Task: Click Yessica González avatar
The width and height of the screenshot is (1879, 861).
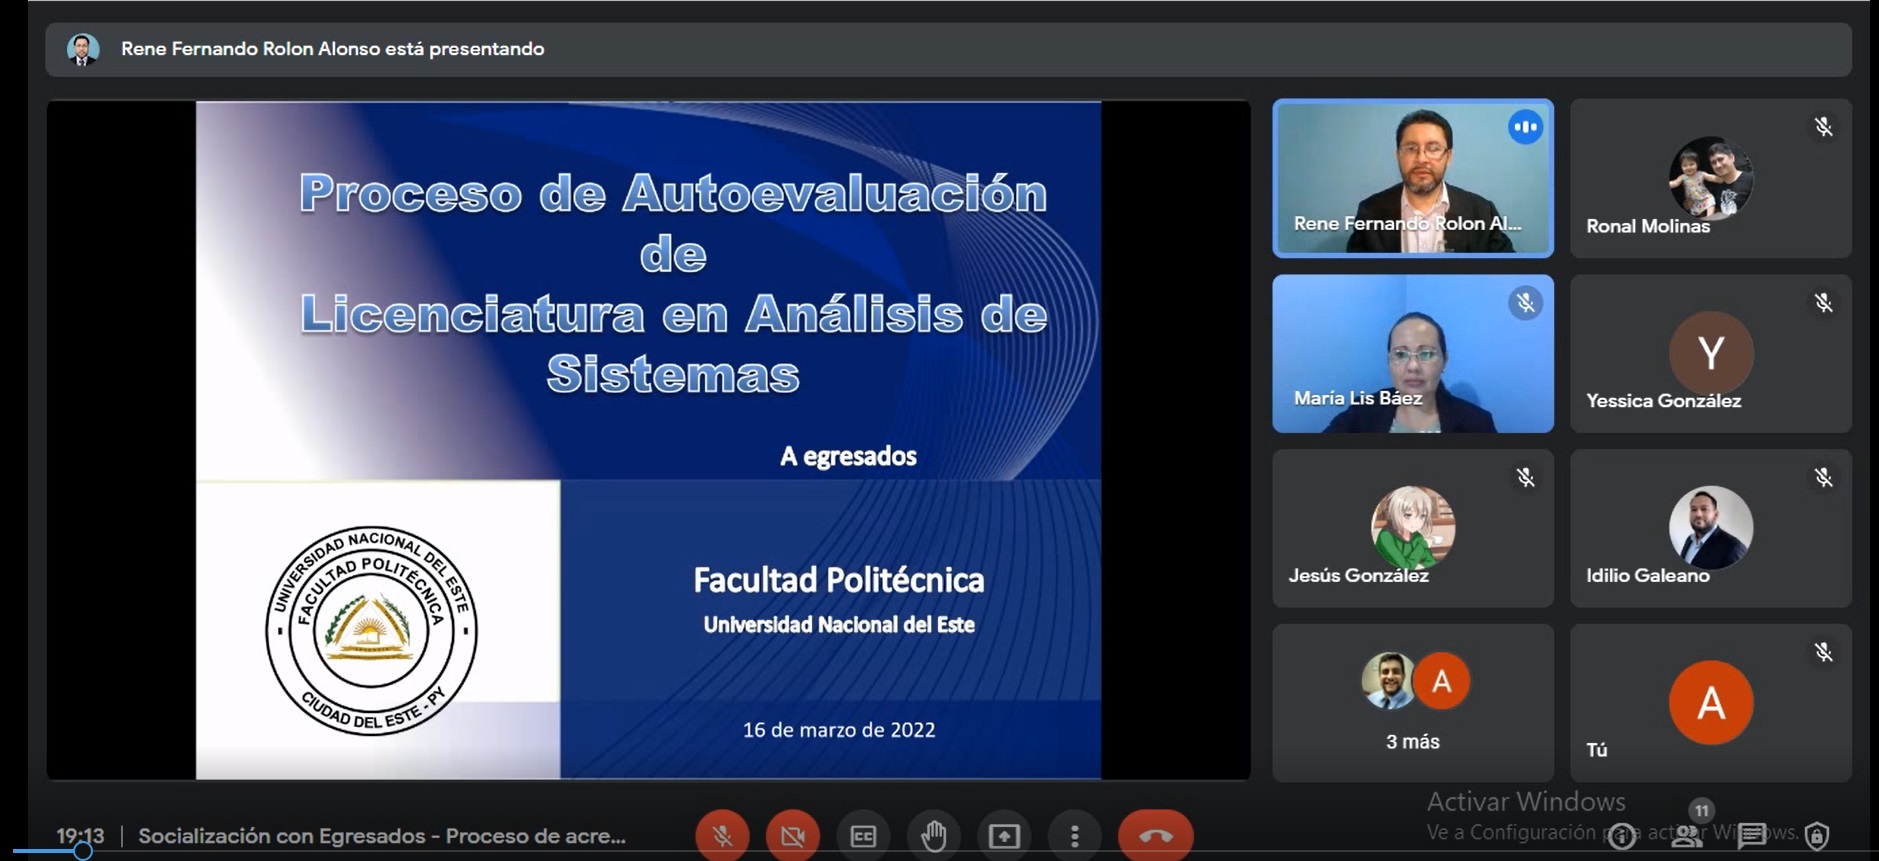Action: (1710, 353)
